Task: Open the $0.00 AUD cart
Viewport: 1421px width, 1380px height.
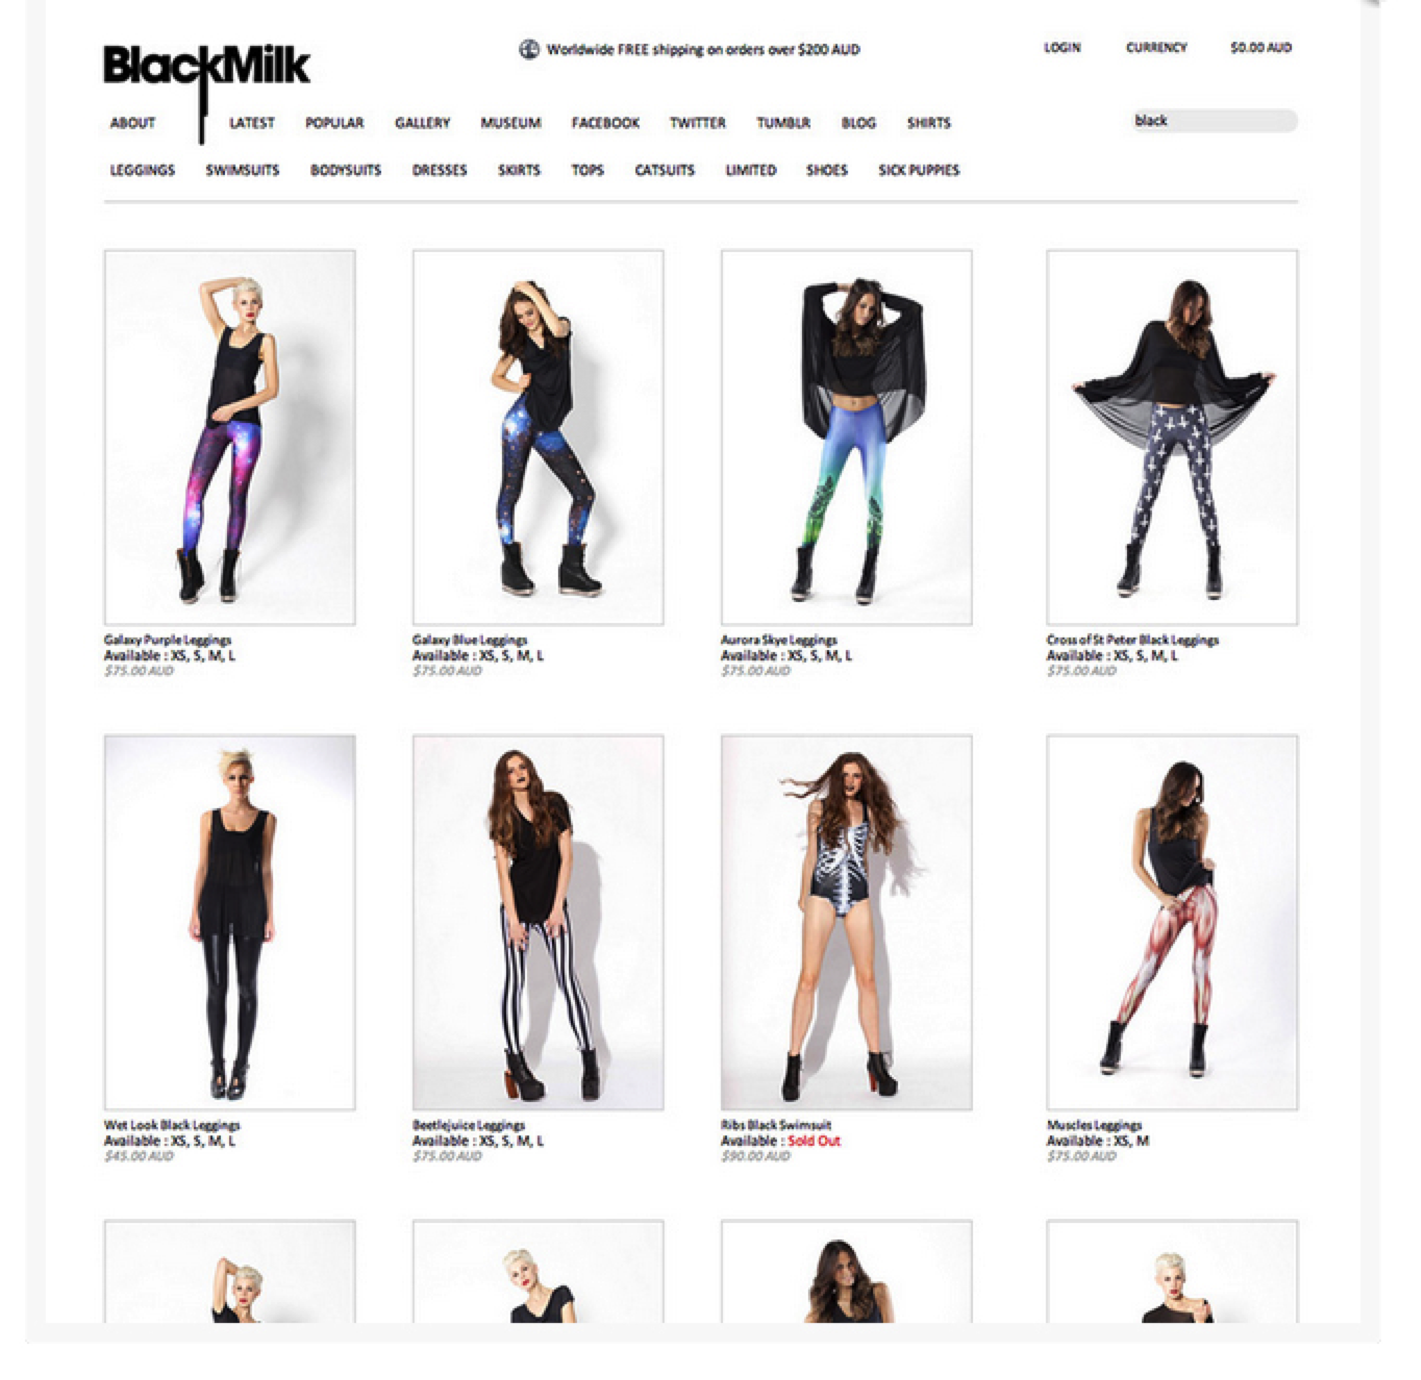Action: pyautogui.click(x=1260, y=47)
